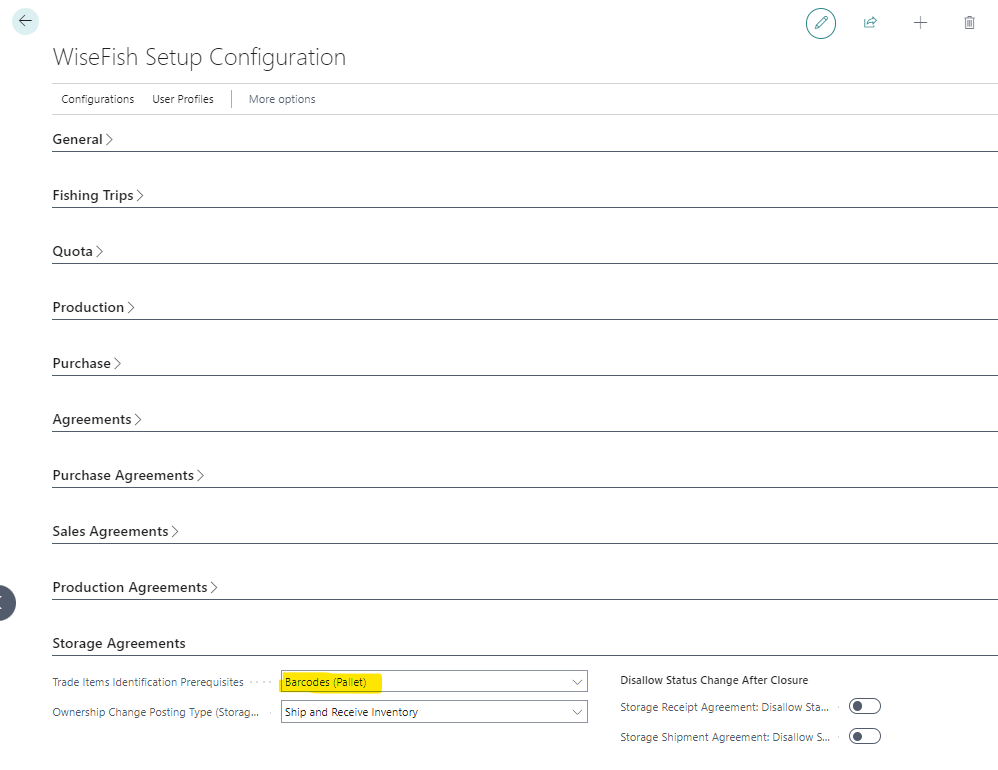Open the Configurations menu
The image size is (998, 770).
[97, 99]
